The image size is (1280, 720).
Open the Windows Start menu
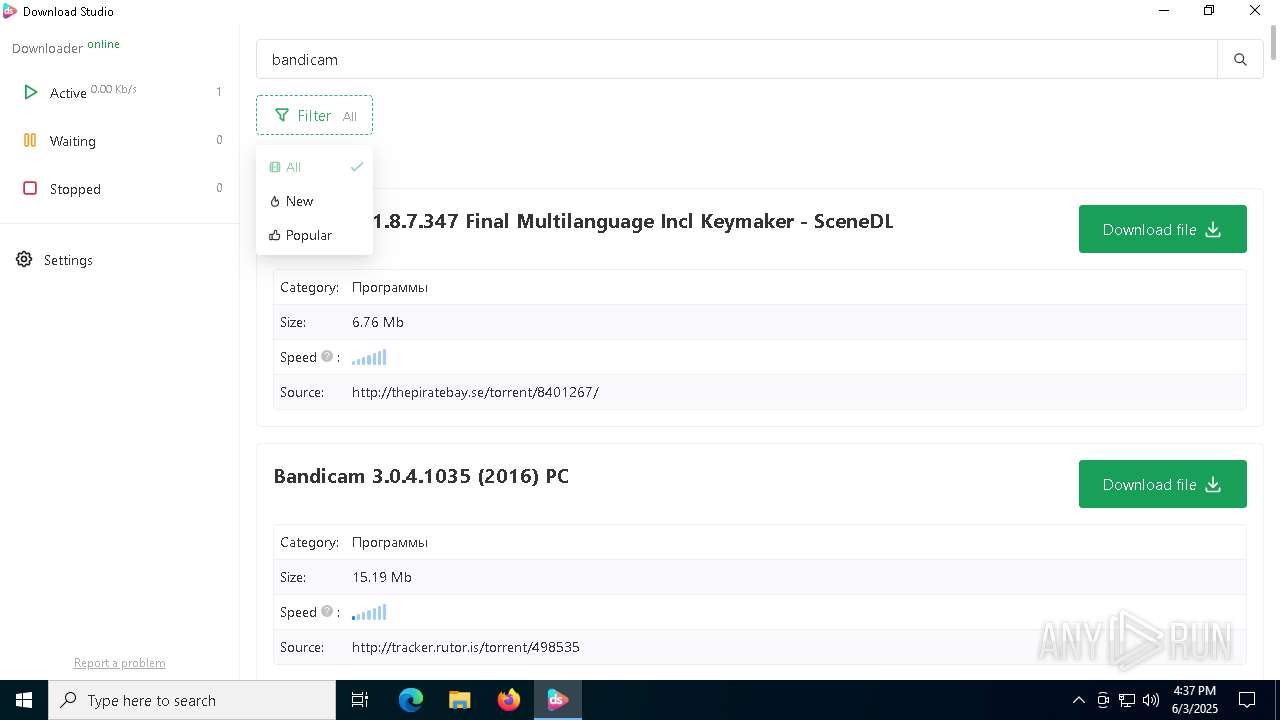pyautogui.click(x=24, y=700)
